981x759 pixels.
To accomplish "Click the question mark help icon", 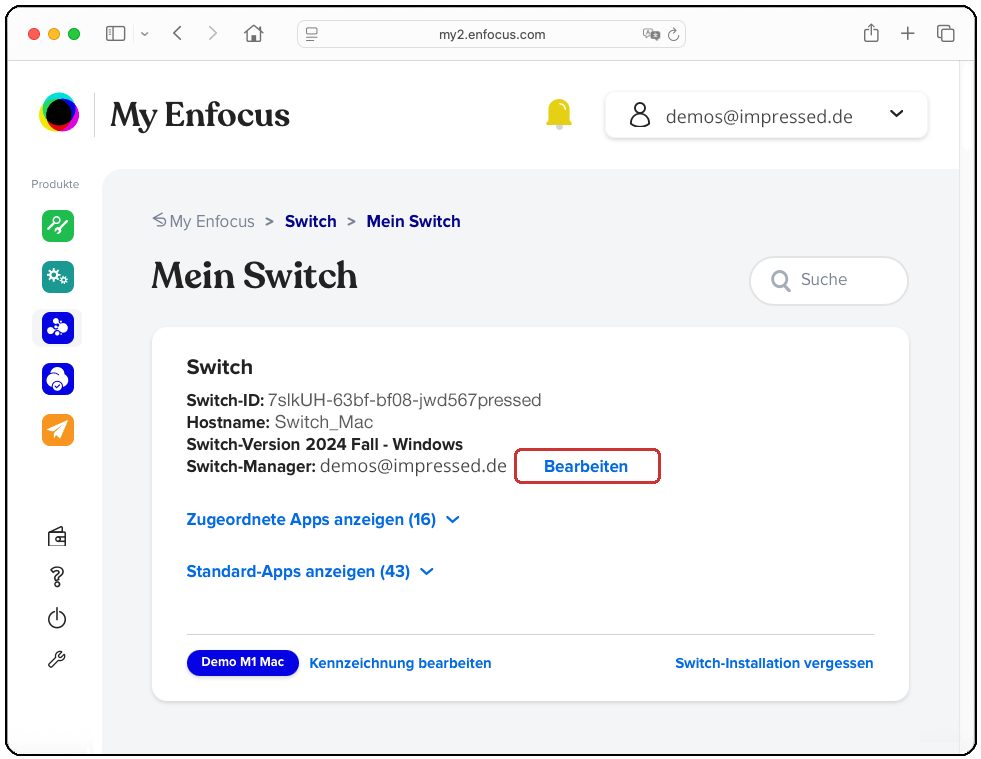I will coord(57,577).
